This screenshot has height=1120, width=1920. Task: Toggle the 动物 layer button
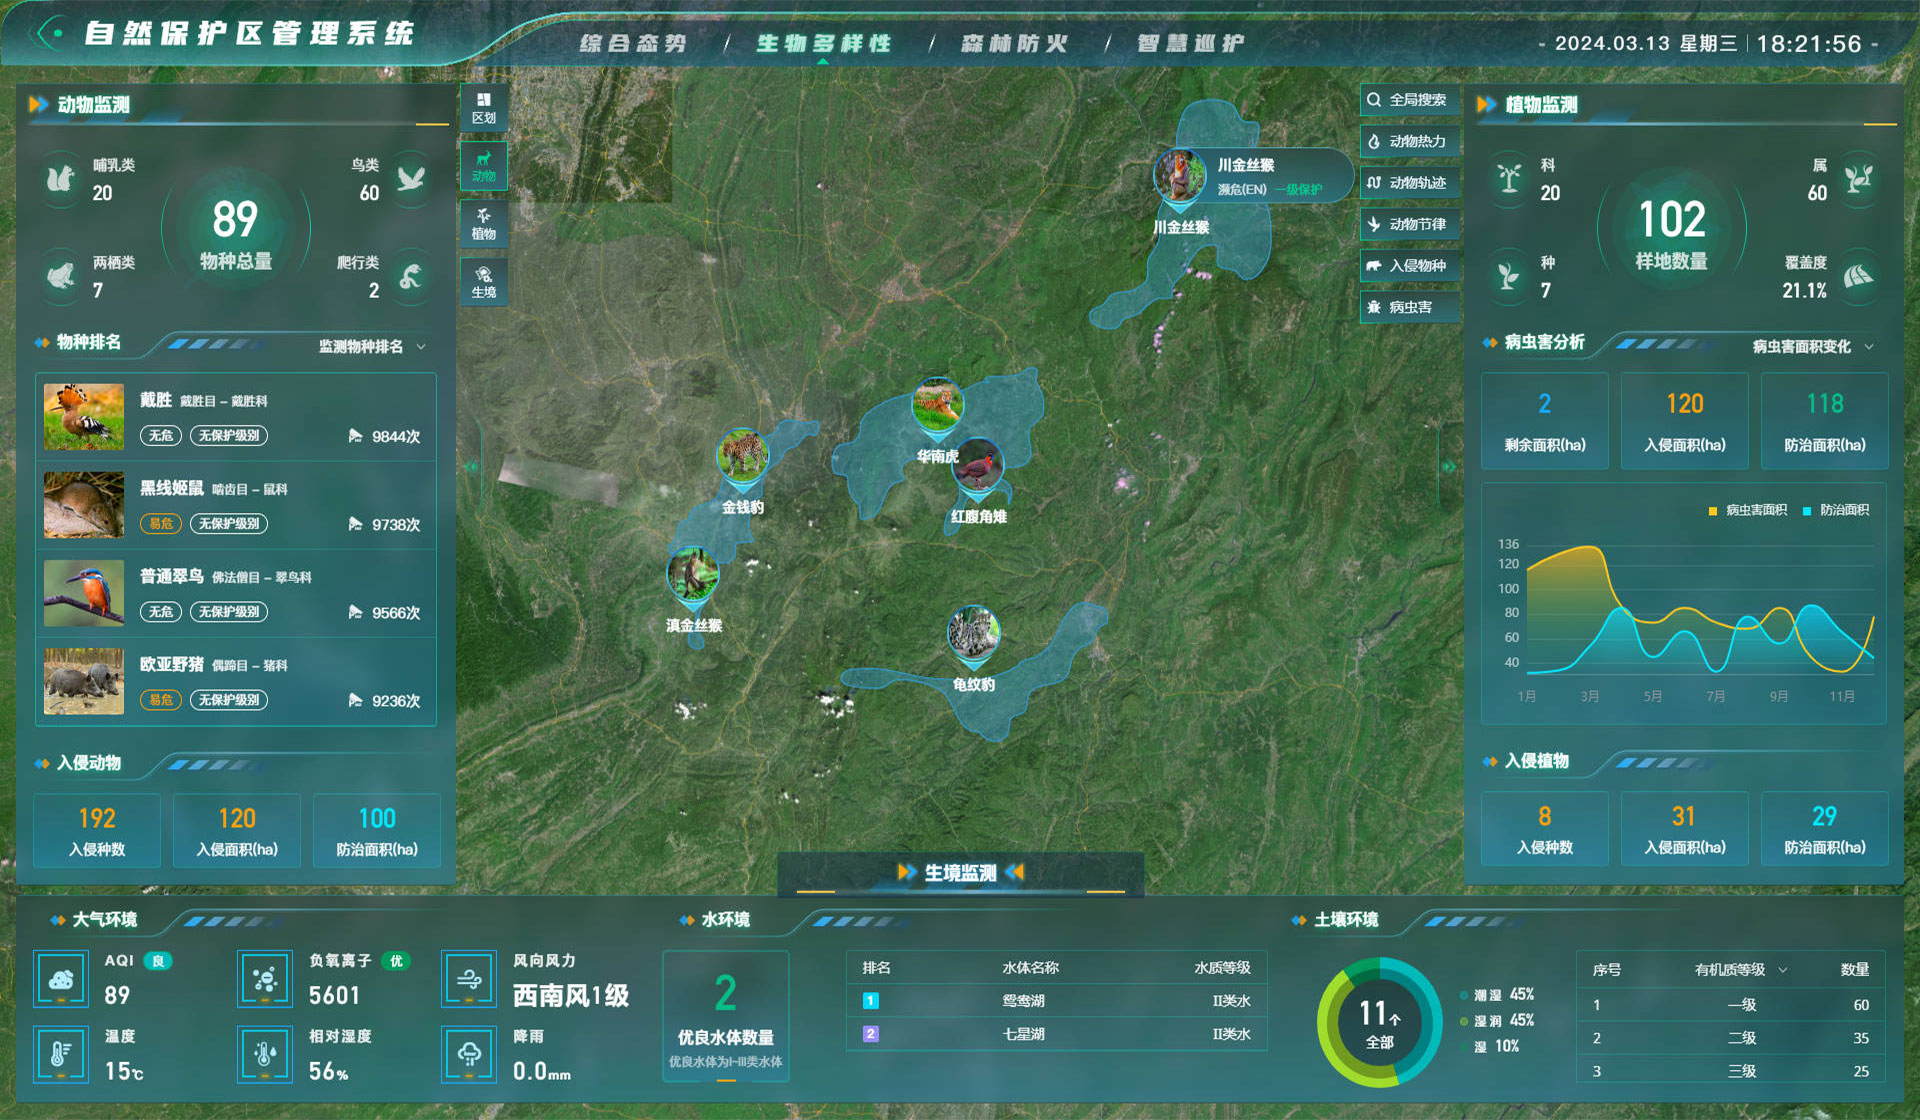tap(484, 165)
